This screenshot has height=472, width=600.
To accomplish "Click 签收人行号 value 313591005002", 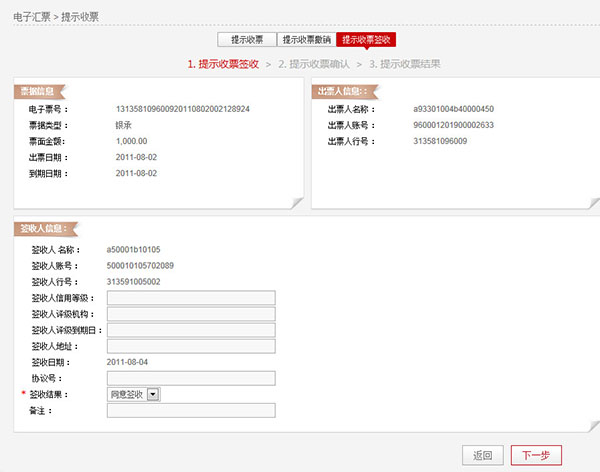I will coord(133,282).
